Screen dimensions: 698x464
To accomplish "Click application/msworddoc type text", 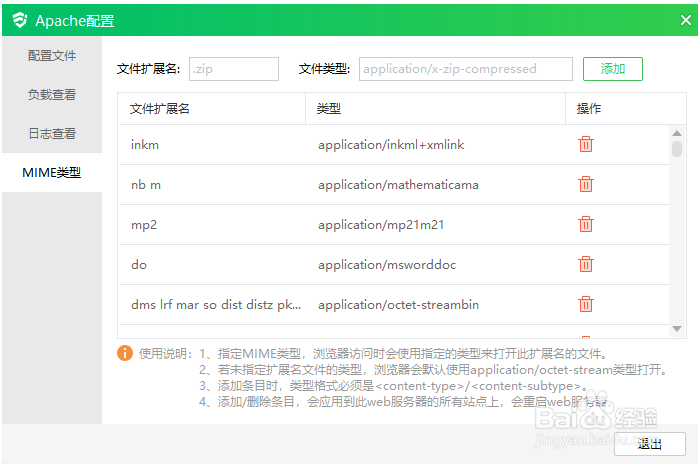I will click(387, 265).
